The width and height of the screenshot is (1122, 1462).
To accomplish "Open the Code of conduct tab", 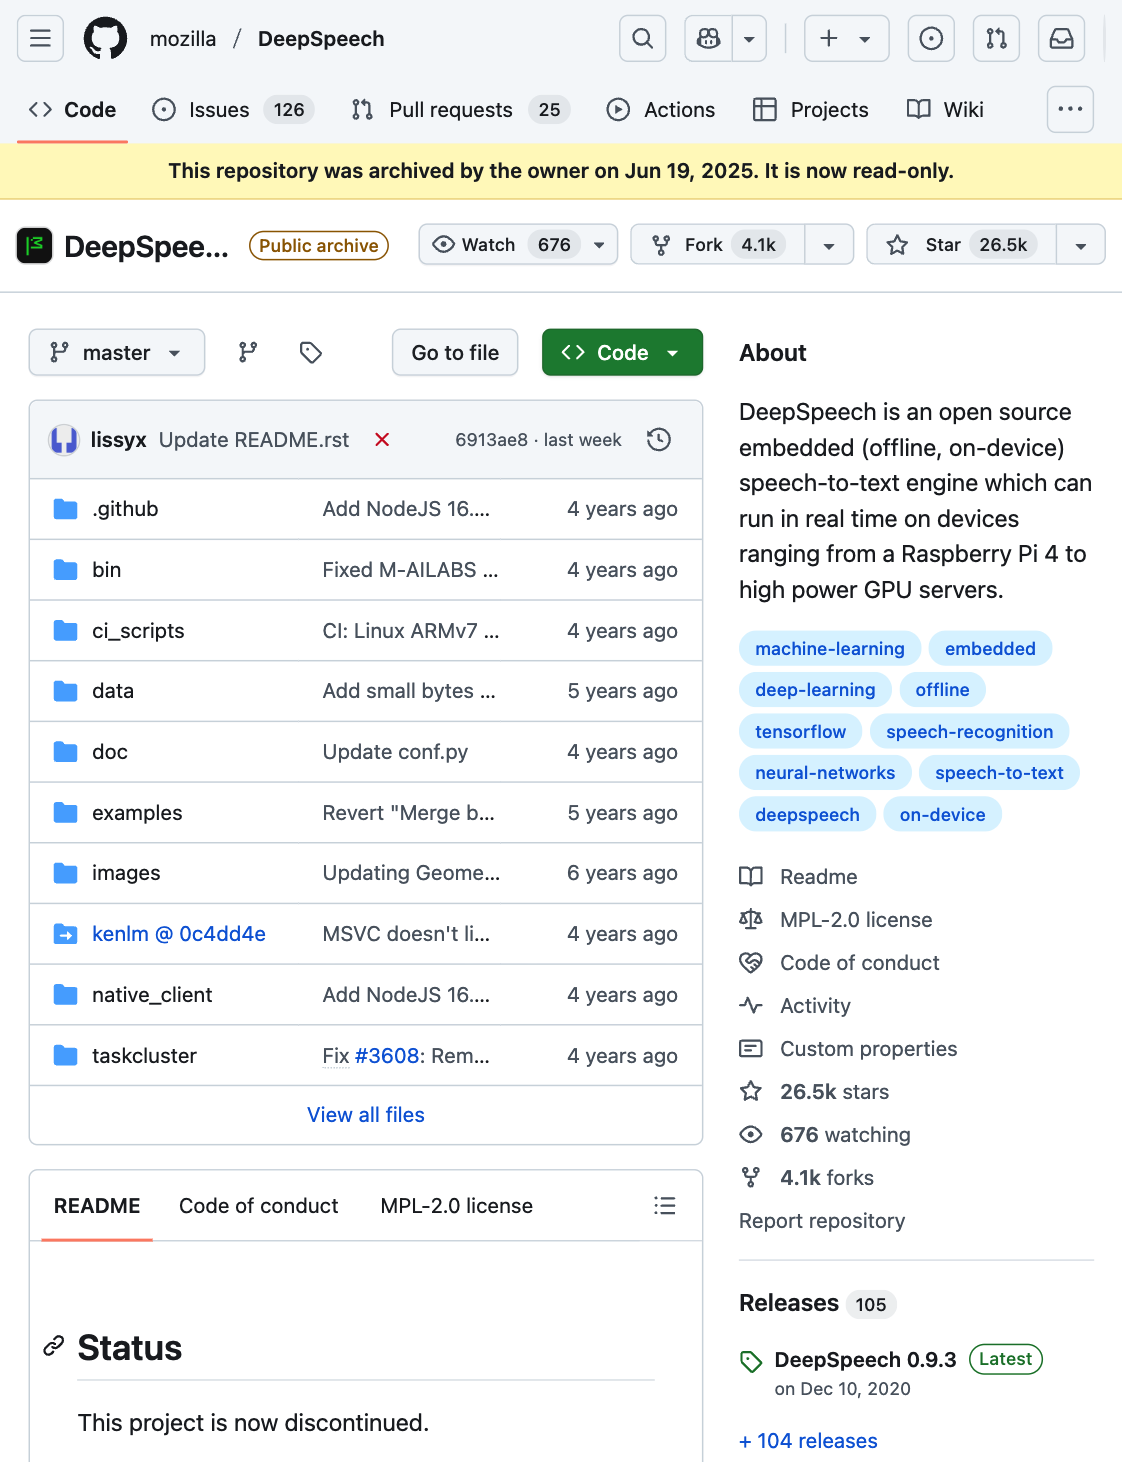I will click(x=258, y=1206).
